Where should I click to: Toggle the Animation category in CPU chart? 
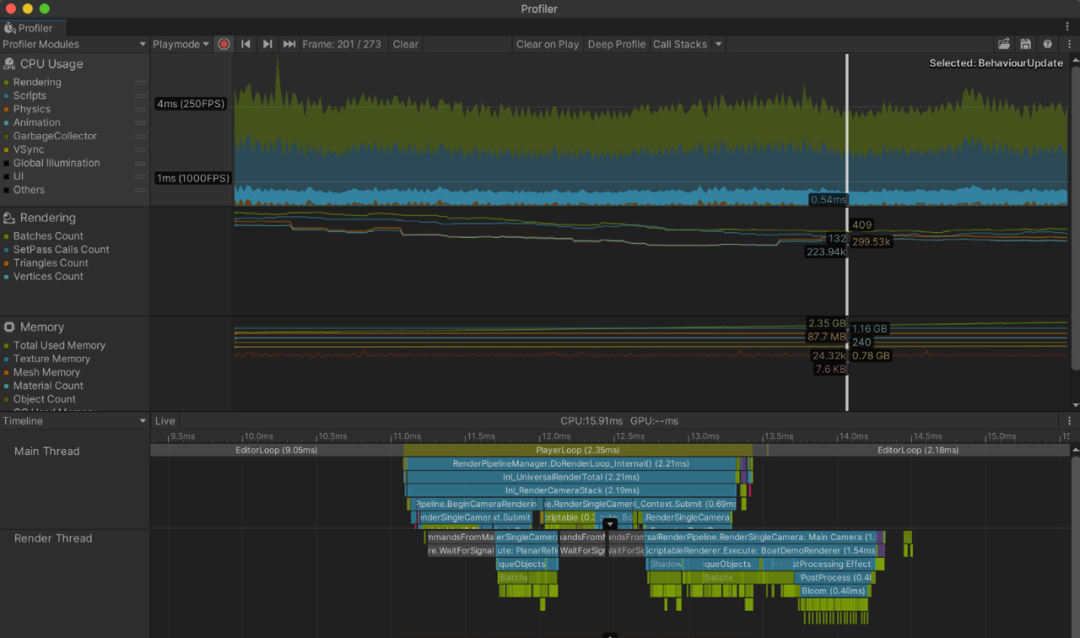click(x=6, y=123)
